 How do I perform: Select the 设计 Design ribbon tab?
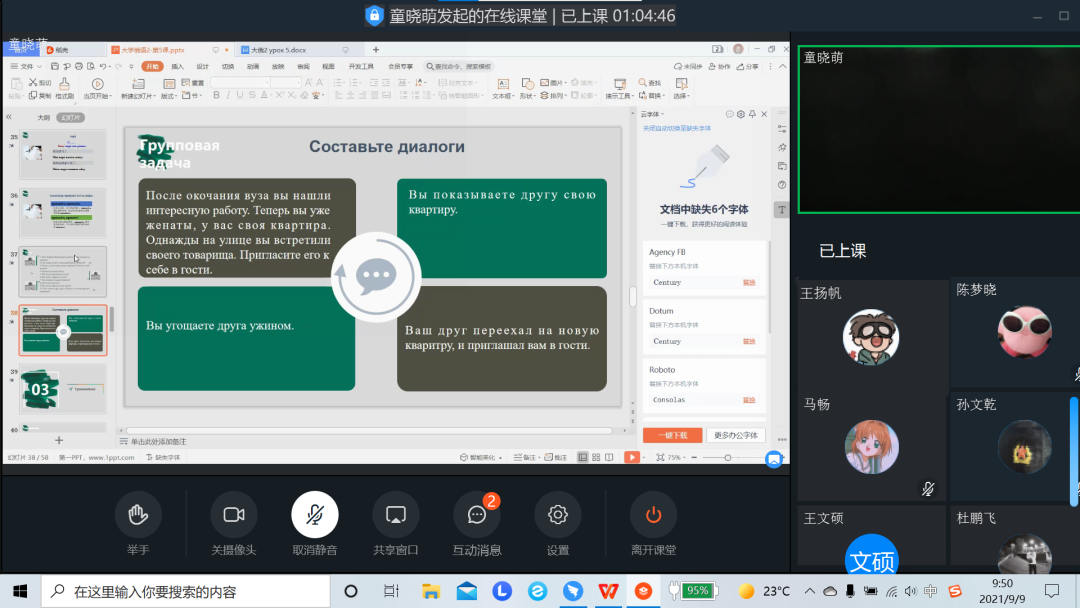coord(202,67)
